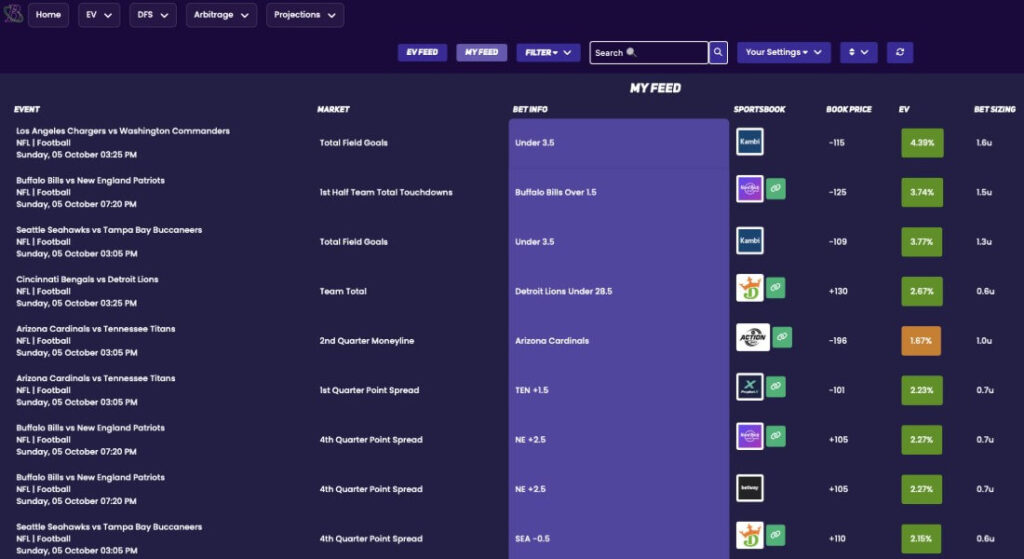Click the 1.0u bet sizing value

984,340
